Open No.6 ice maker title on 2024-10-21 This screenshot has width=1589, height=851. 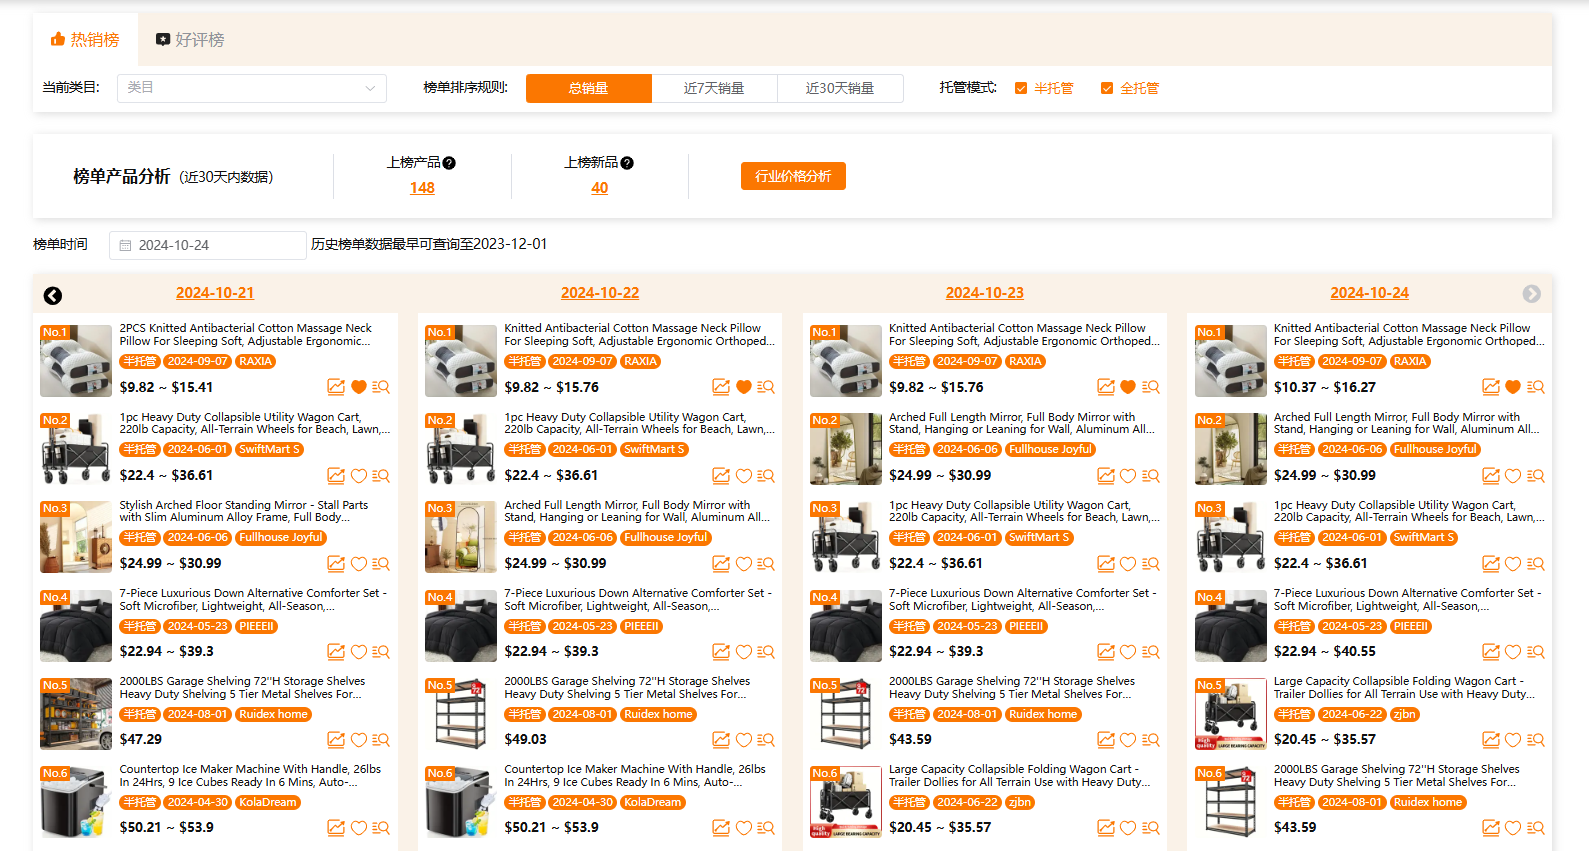250,776
